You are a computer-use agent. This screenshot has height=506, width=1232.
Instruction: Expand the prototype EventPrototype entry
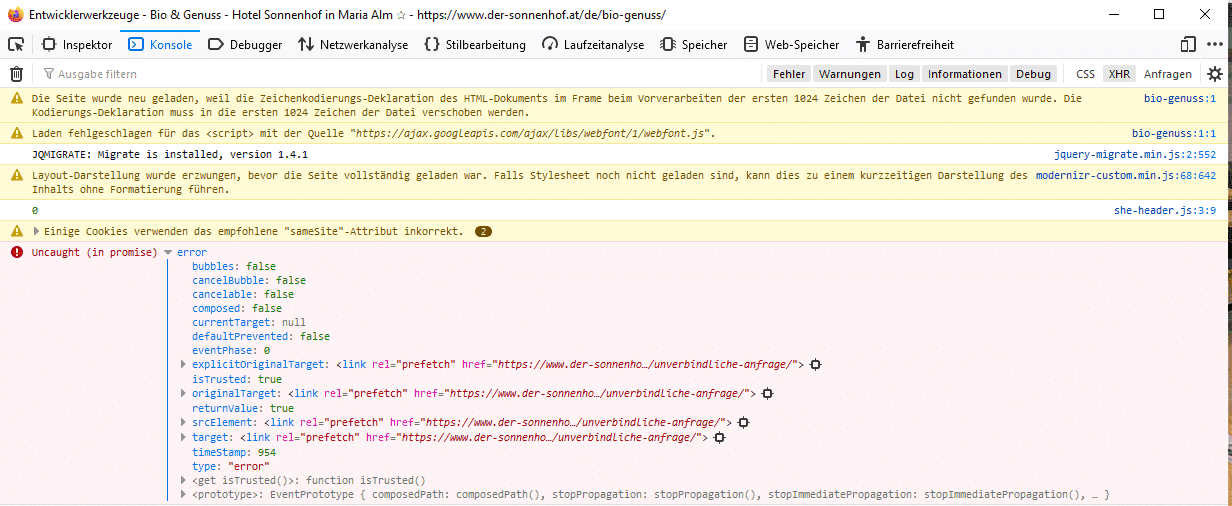pos(183,495)
